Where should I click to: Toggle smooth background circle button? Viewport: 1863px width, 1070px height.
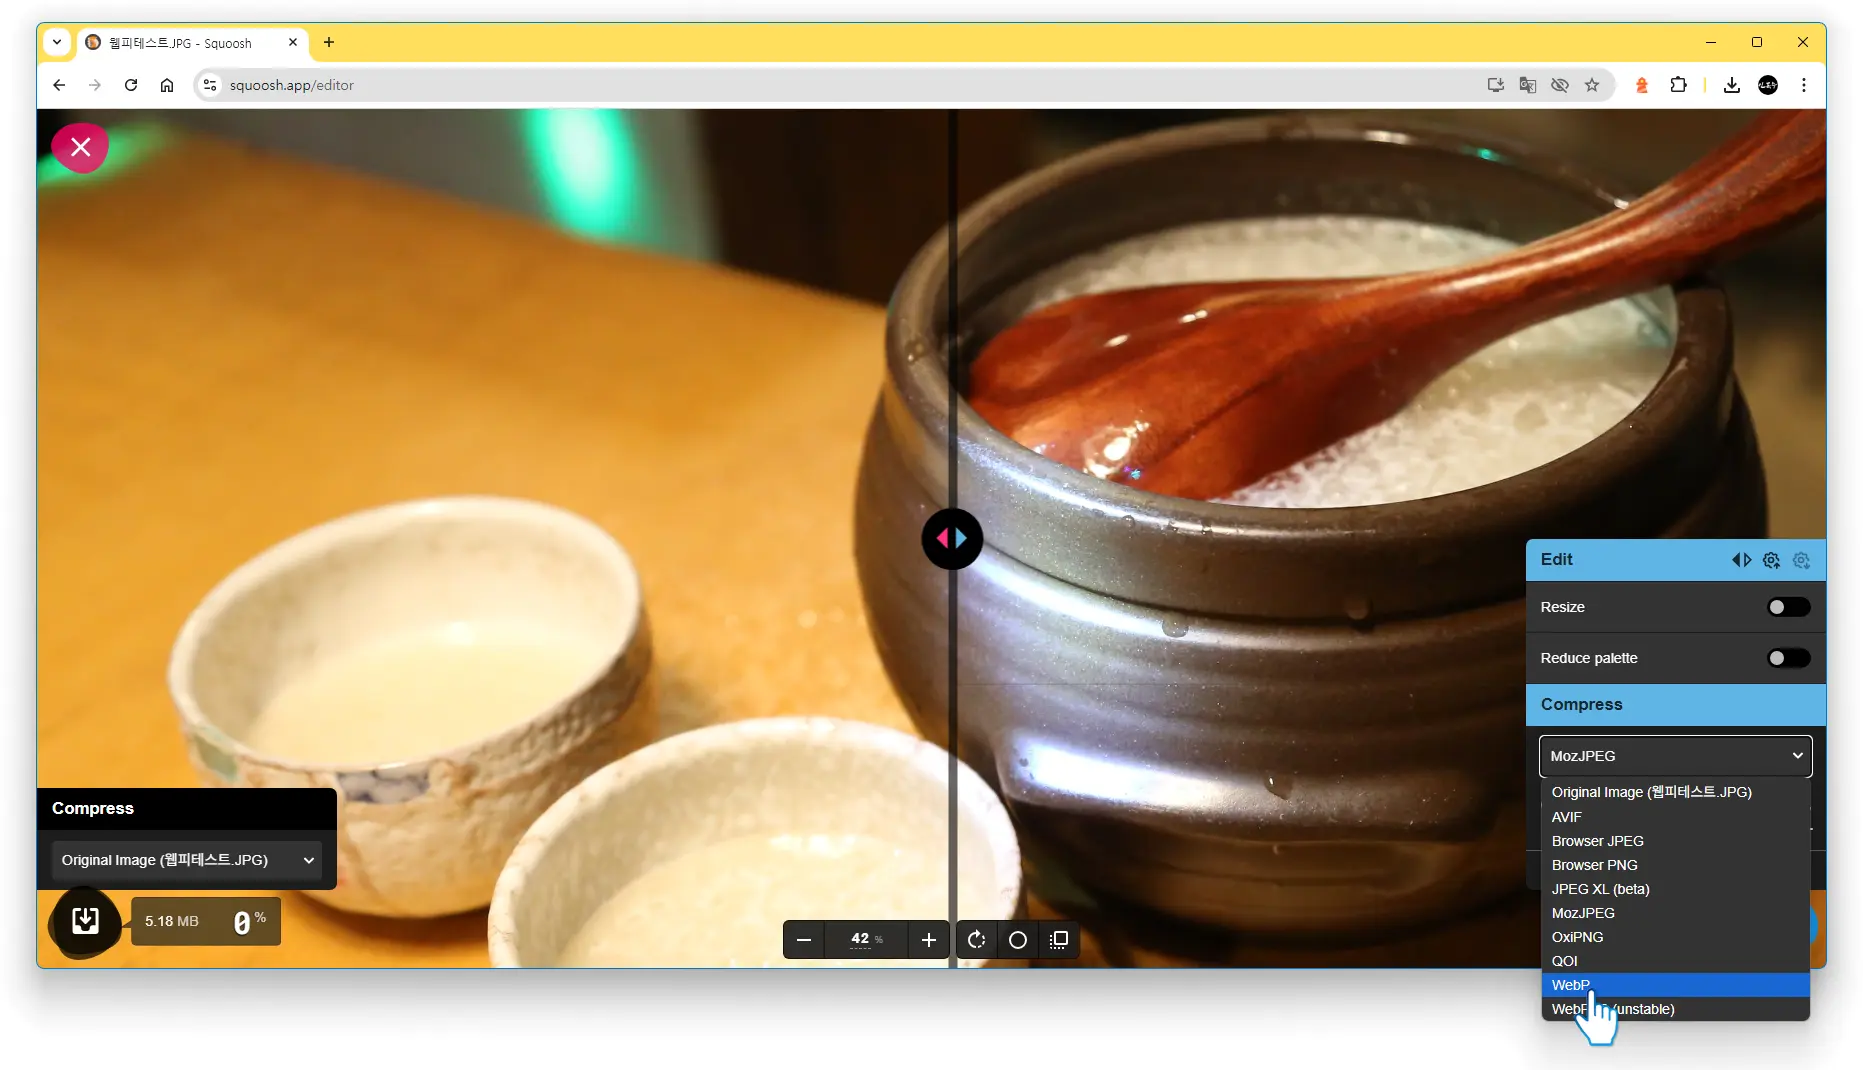1018,940
